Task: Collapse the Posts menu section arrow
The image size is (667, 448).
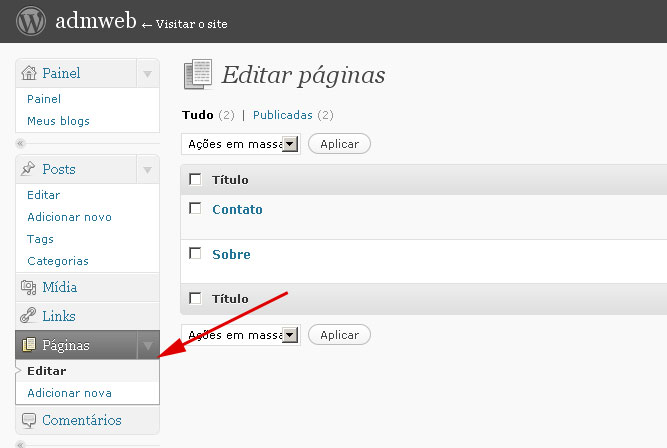Action: tap(147, 170)
